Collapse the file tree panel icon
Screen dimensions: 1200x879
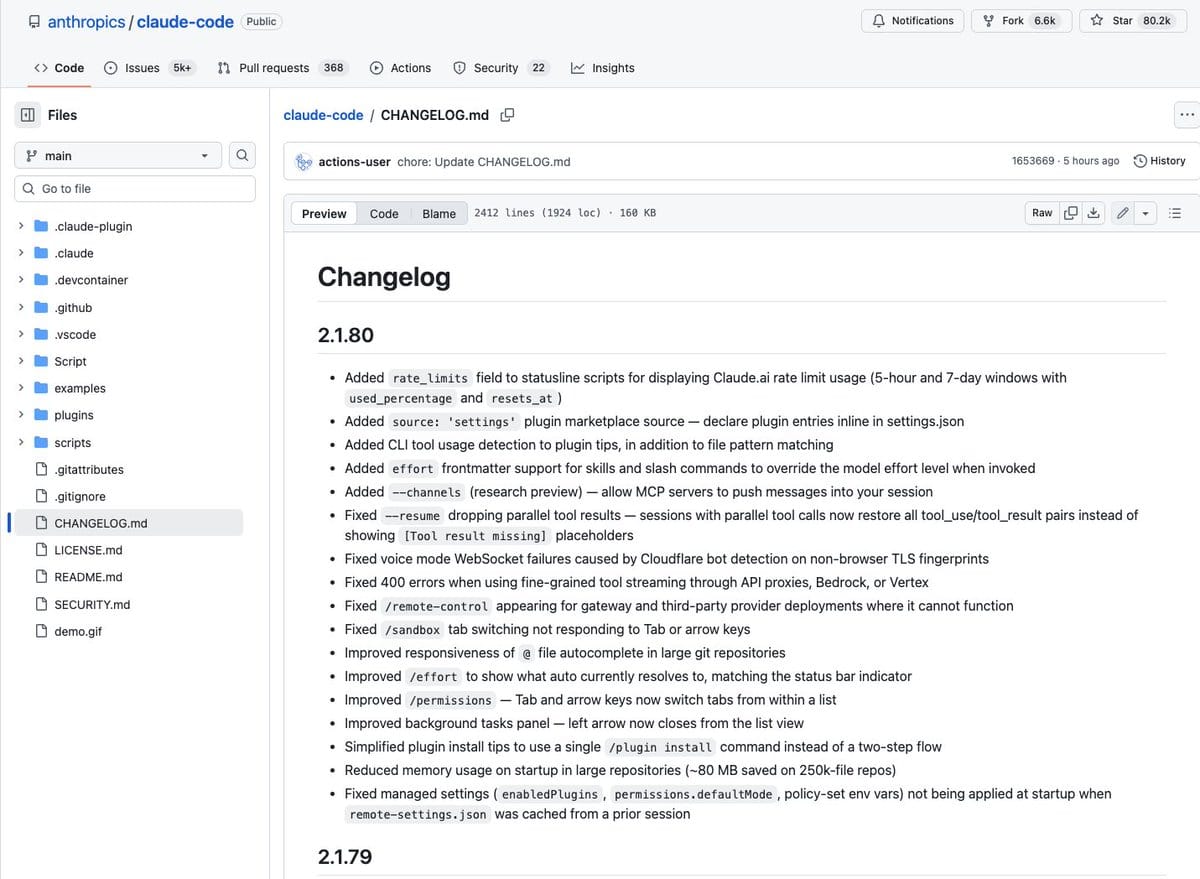point(28,115)
